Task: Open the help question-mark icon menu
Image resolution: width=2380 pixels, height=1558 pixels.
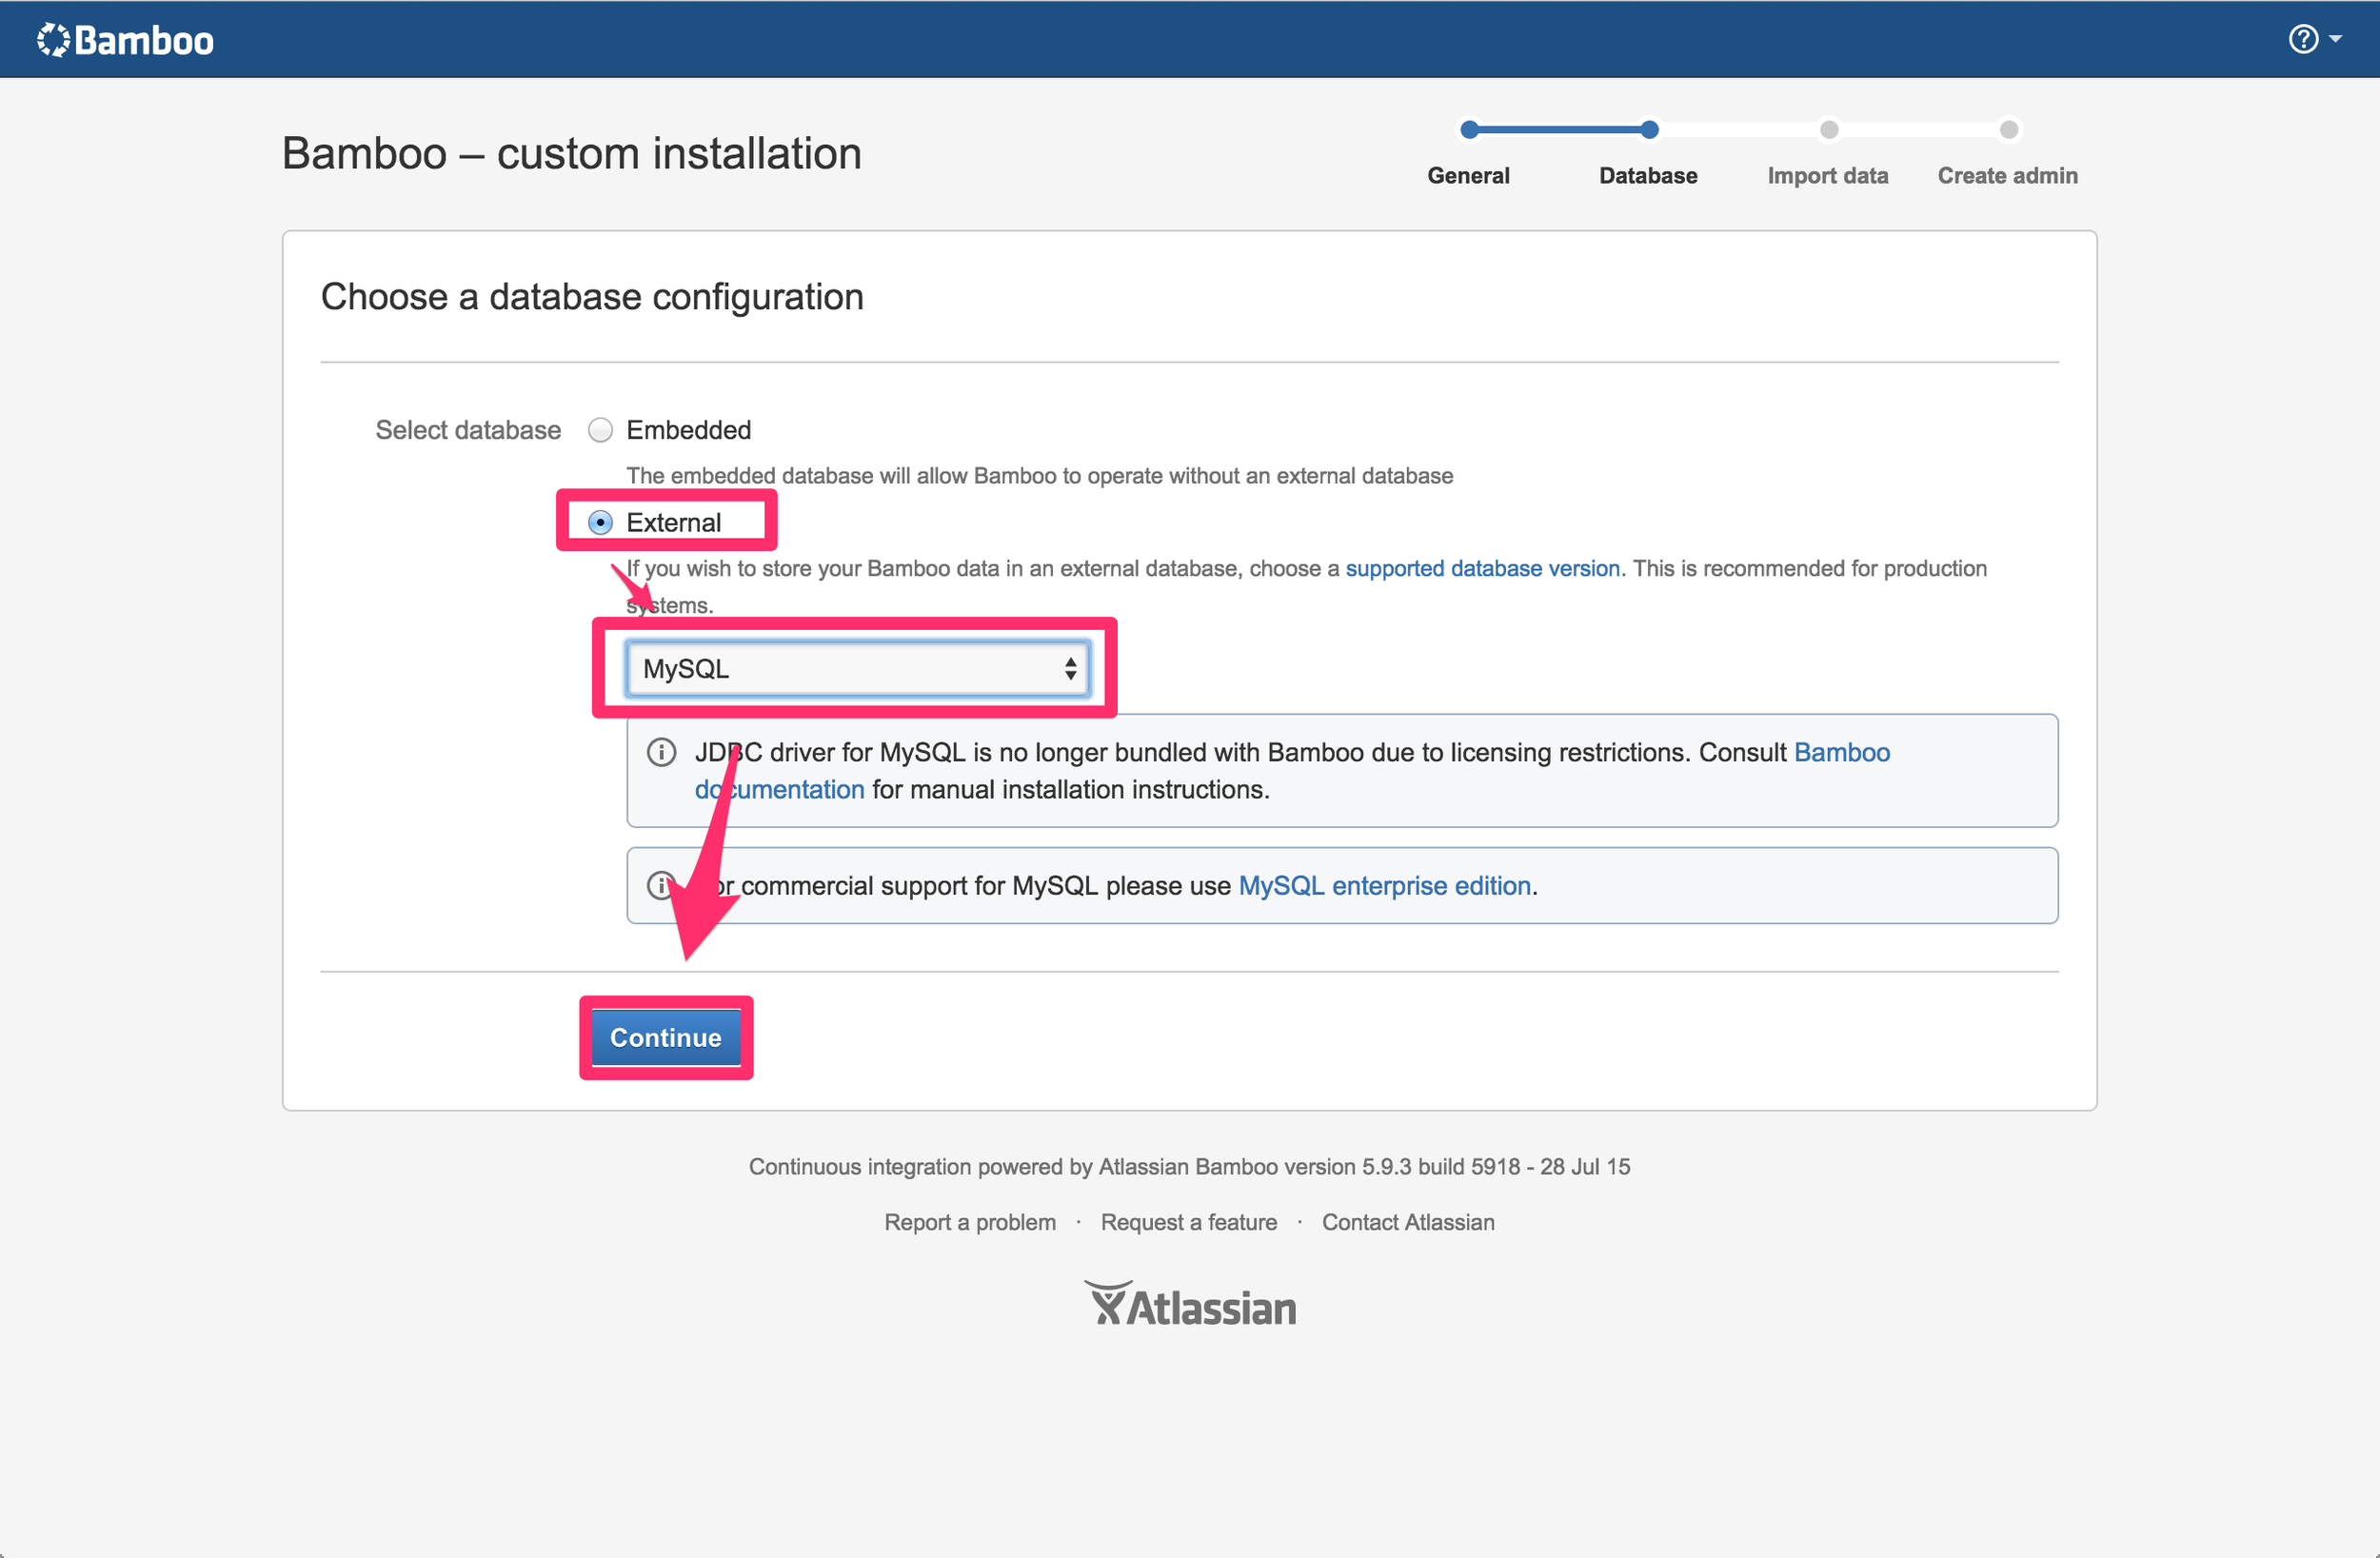Action: point(2303,39)
